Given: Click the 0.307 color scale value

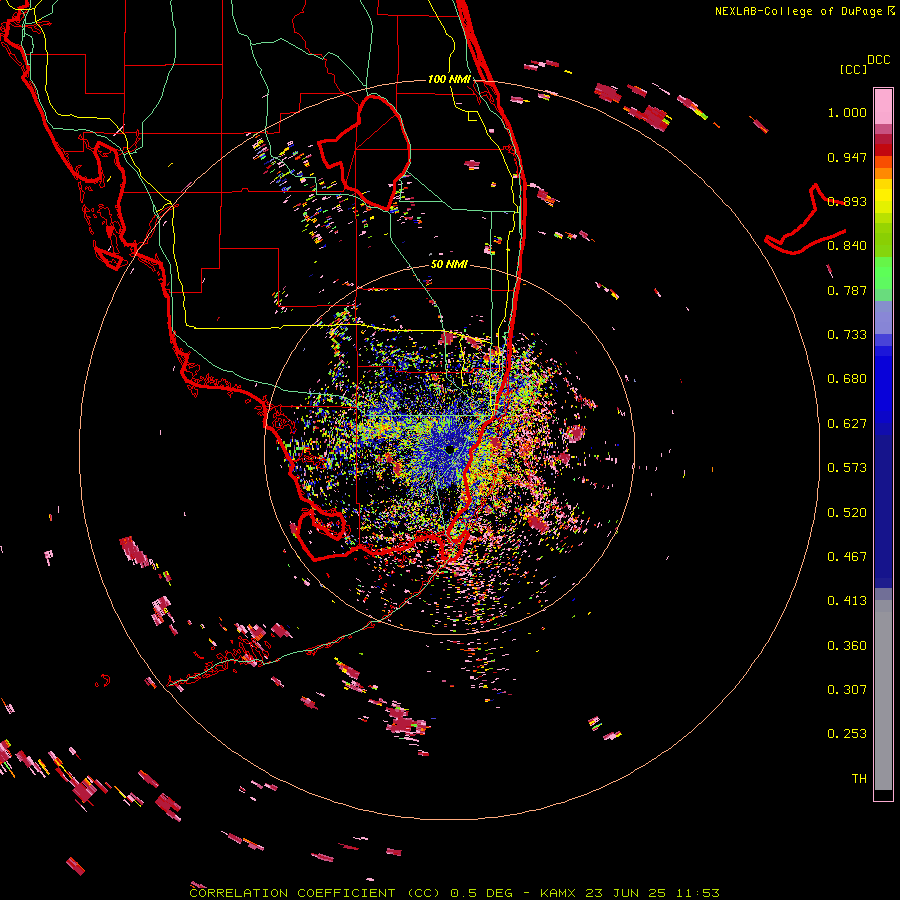Looking at the screenshot, I should tap(847, 690).
